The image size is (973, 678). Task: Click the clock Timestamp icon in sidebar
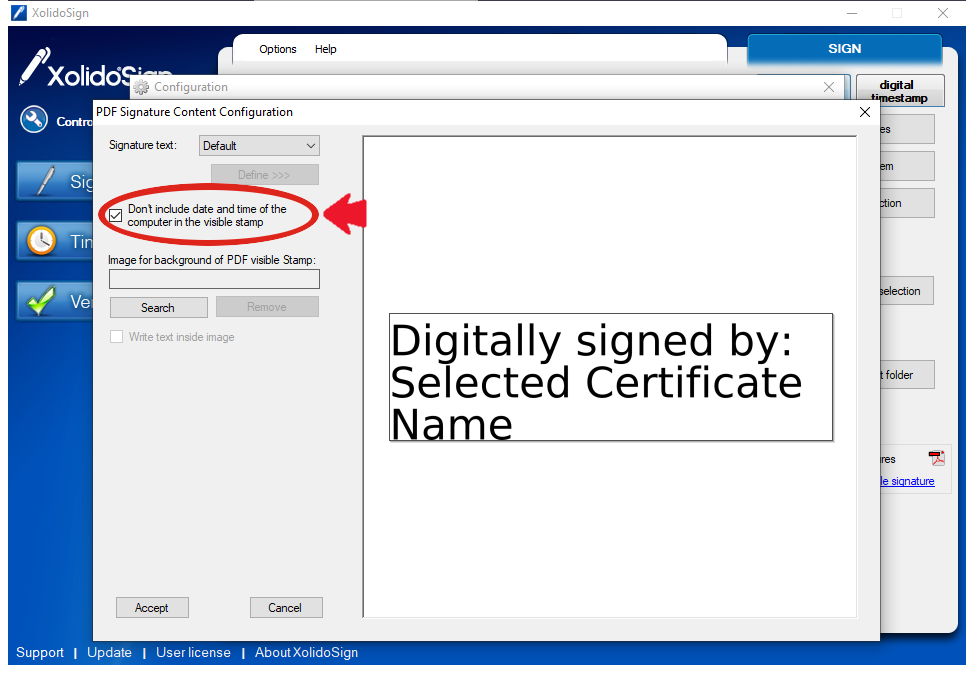tap(42, 241)
